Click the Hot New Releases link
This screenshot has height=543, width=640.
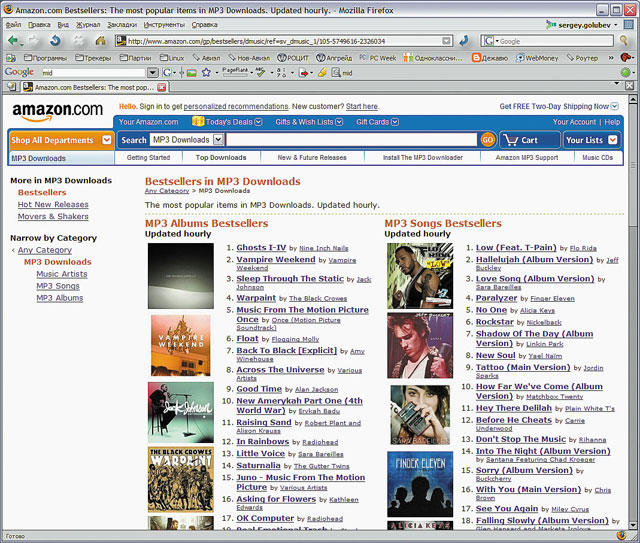(x=53, y=204)
